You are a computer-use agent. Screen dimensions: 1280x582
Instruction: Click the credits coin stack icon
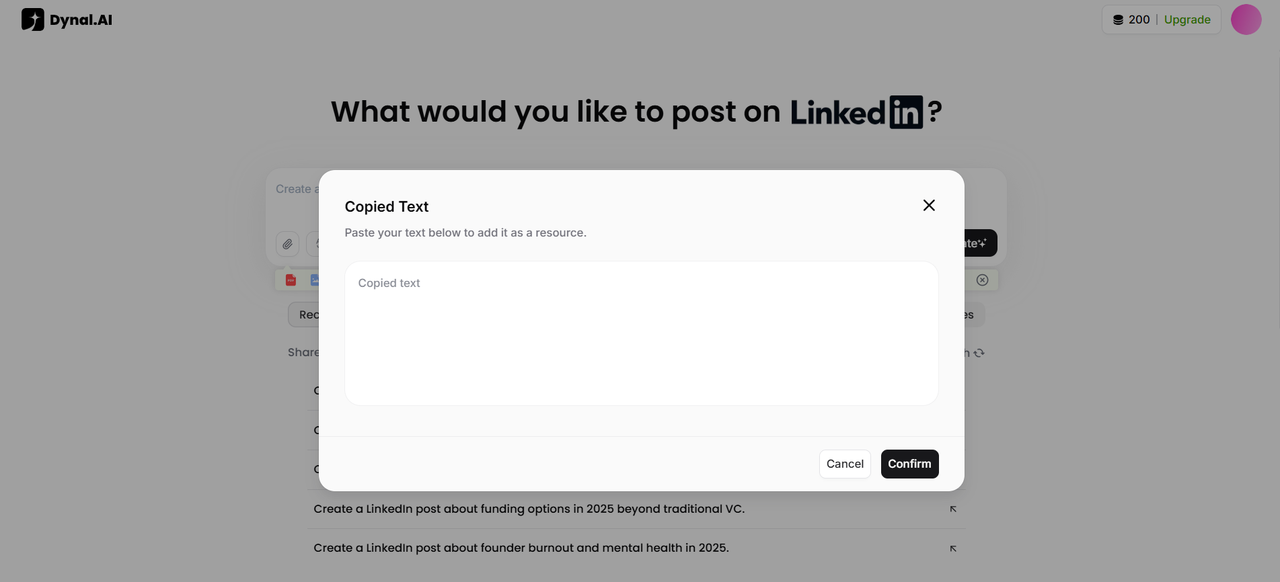[x=1118, y=20]
